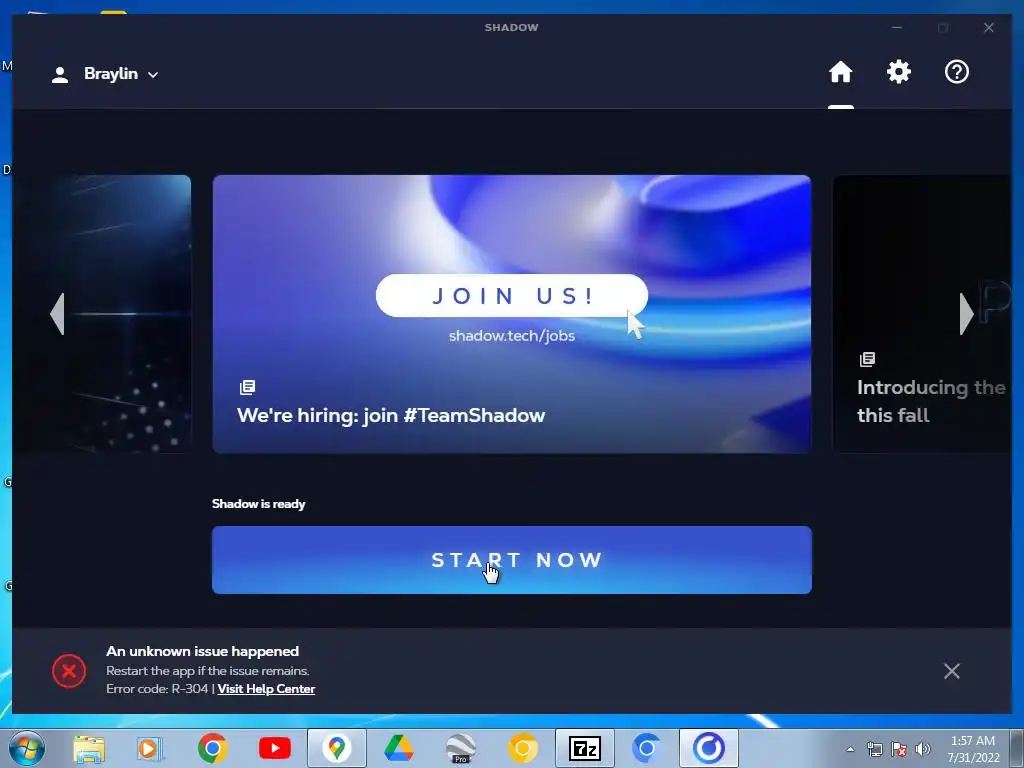This screenshot has height=768, width=1024.
Task: Open Action Center flag tray icon
Action: tap(899, 749)
